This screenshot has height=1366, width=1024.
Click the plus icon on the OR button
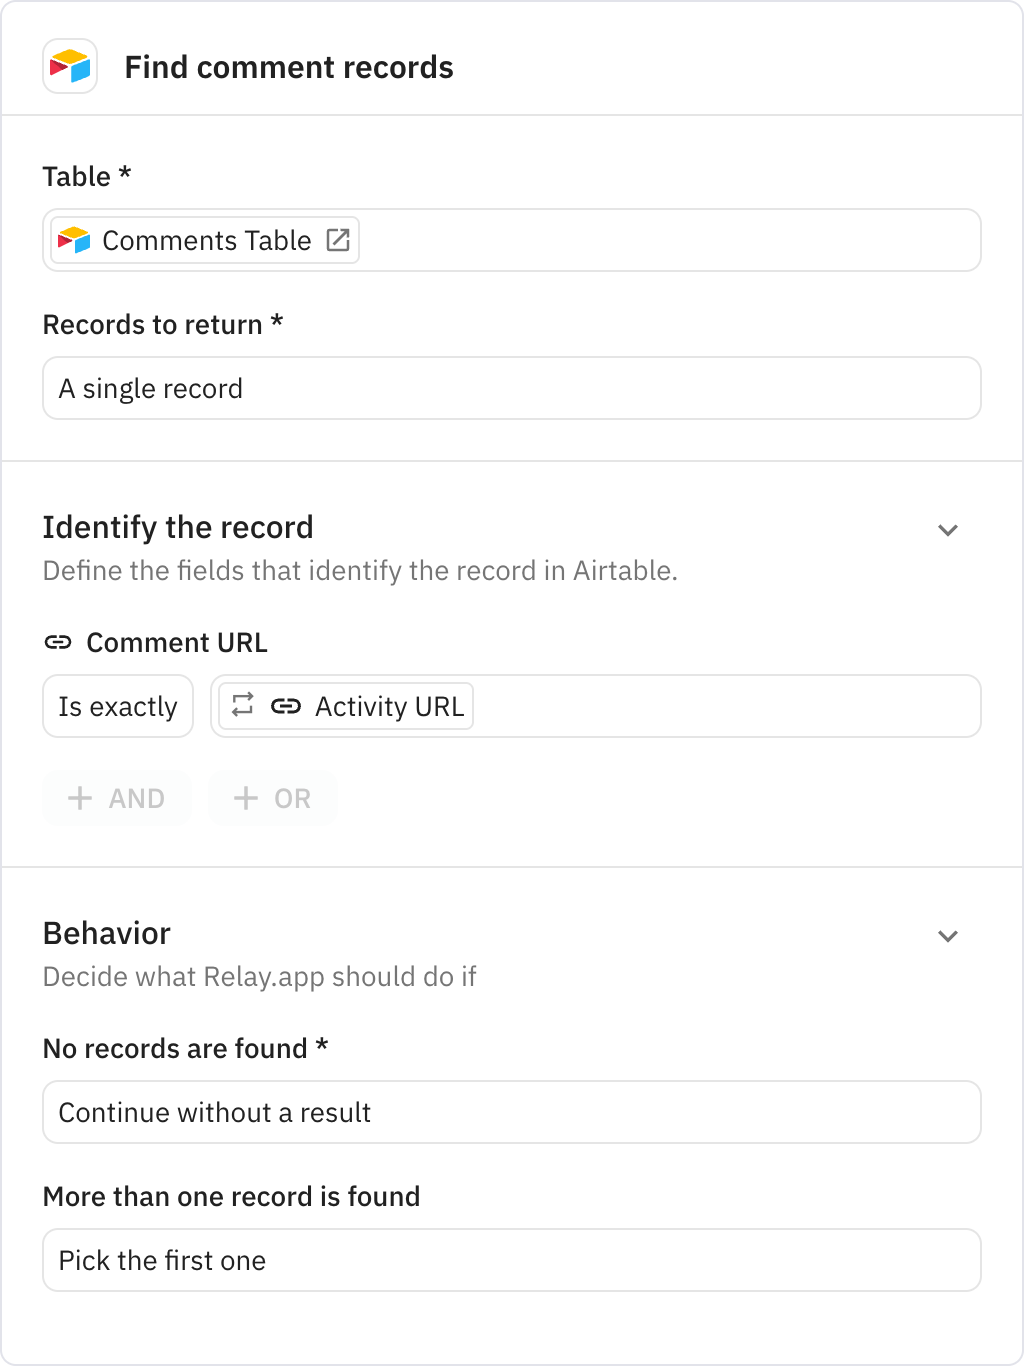click(245, 798)
